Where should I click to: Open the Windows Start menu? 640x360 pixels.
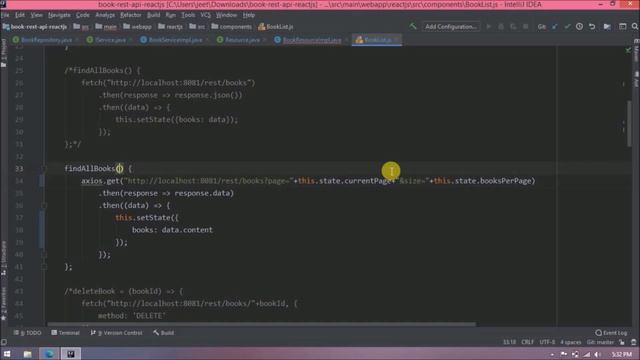coord(7,354)
